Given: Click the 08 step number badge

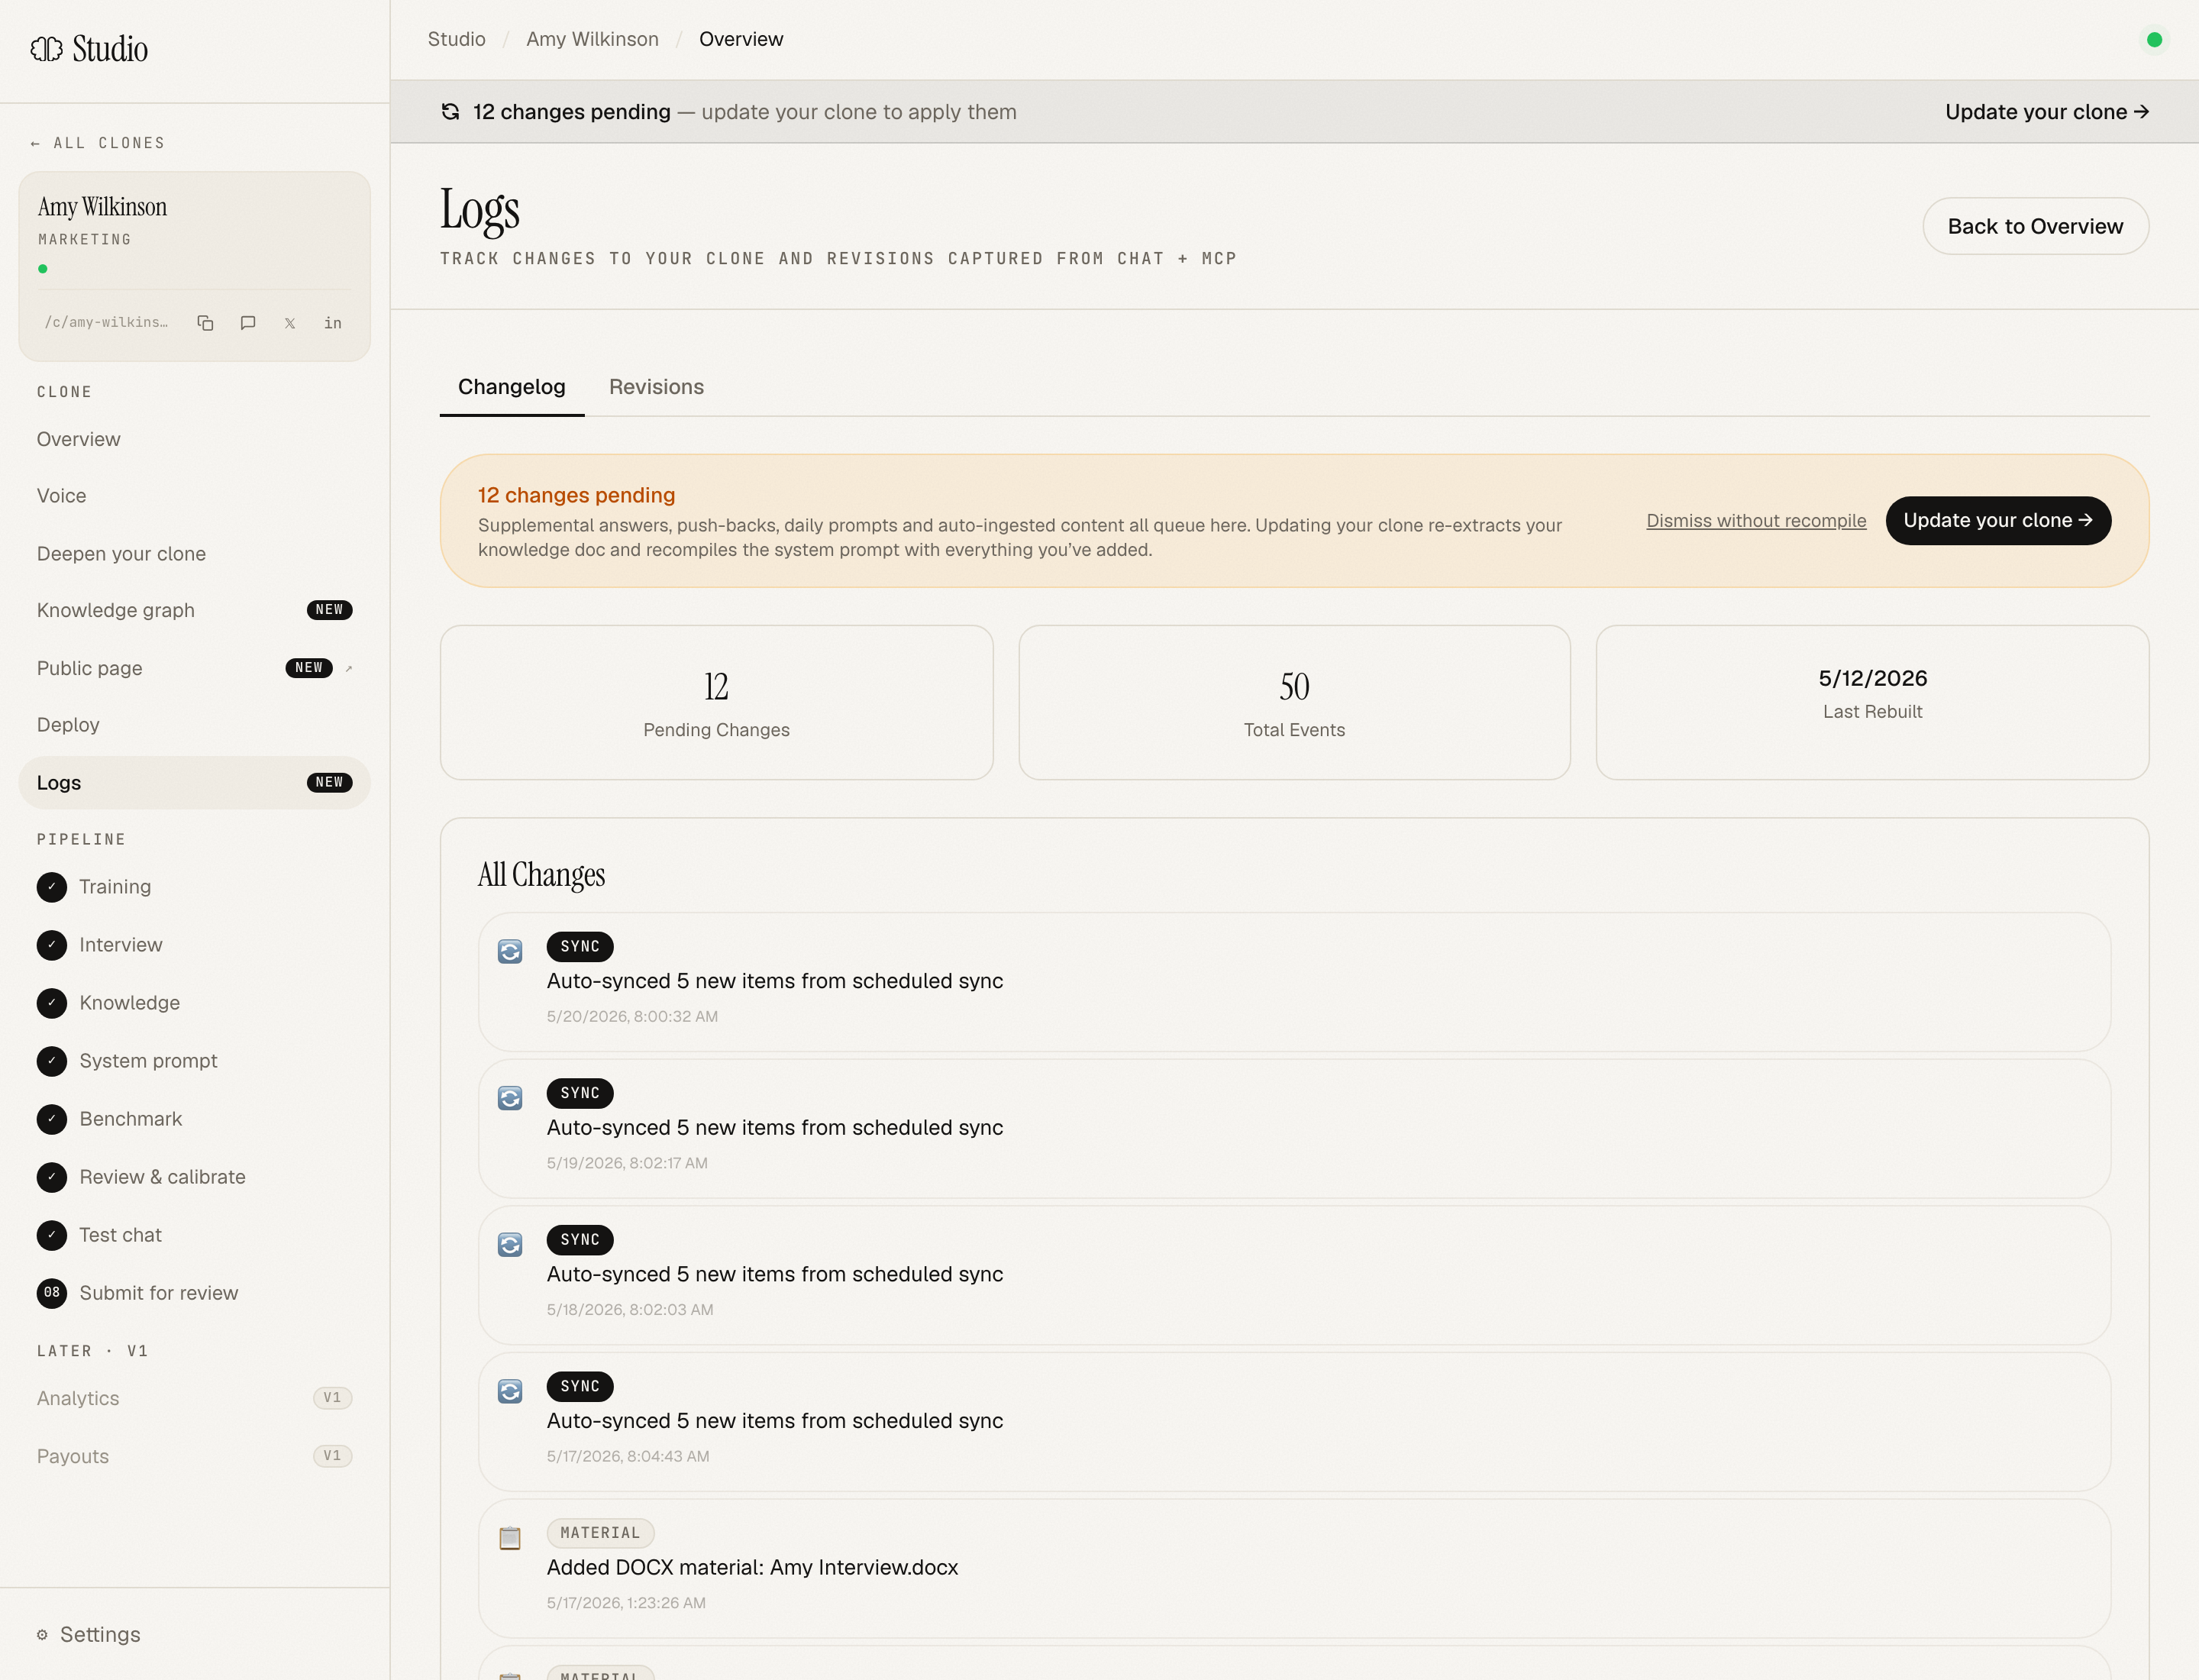Looking at the screenshot, I should (x=52, y=1293).
